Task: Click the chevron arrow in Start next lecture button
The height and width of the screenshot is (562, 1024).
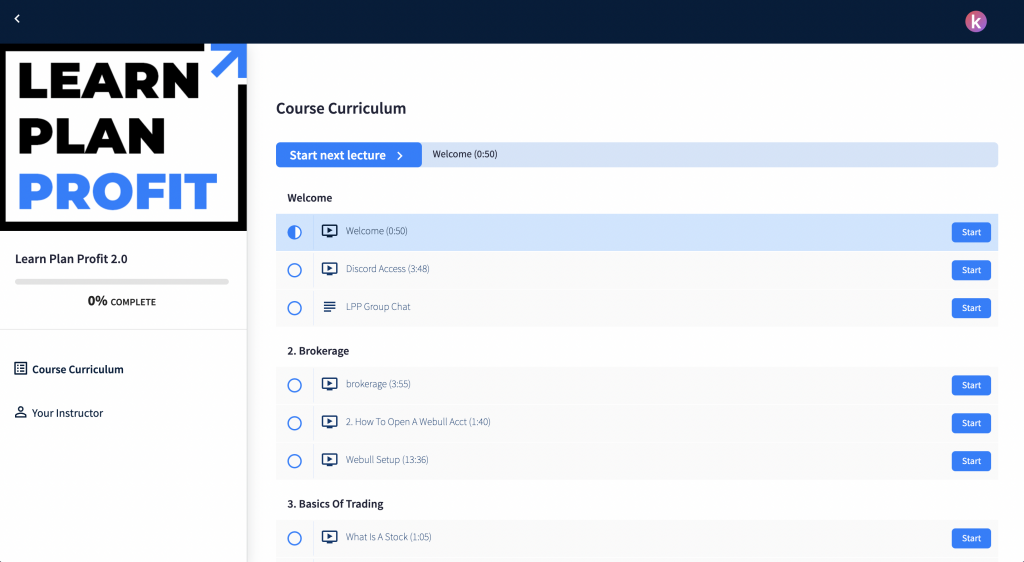Action: [400, 155]
